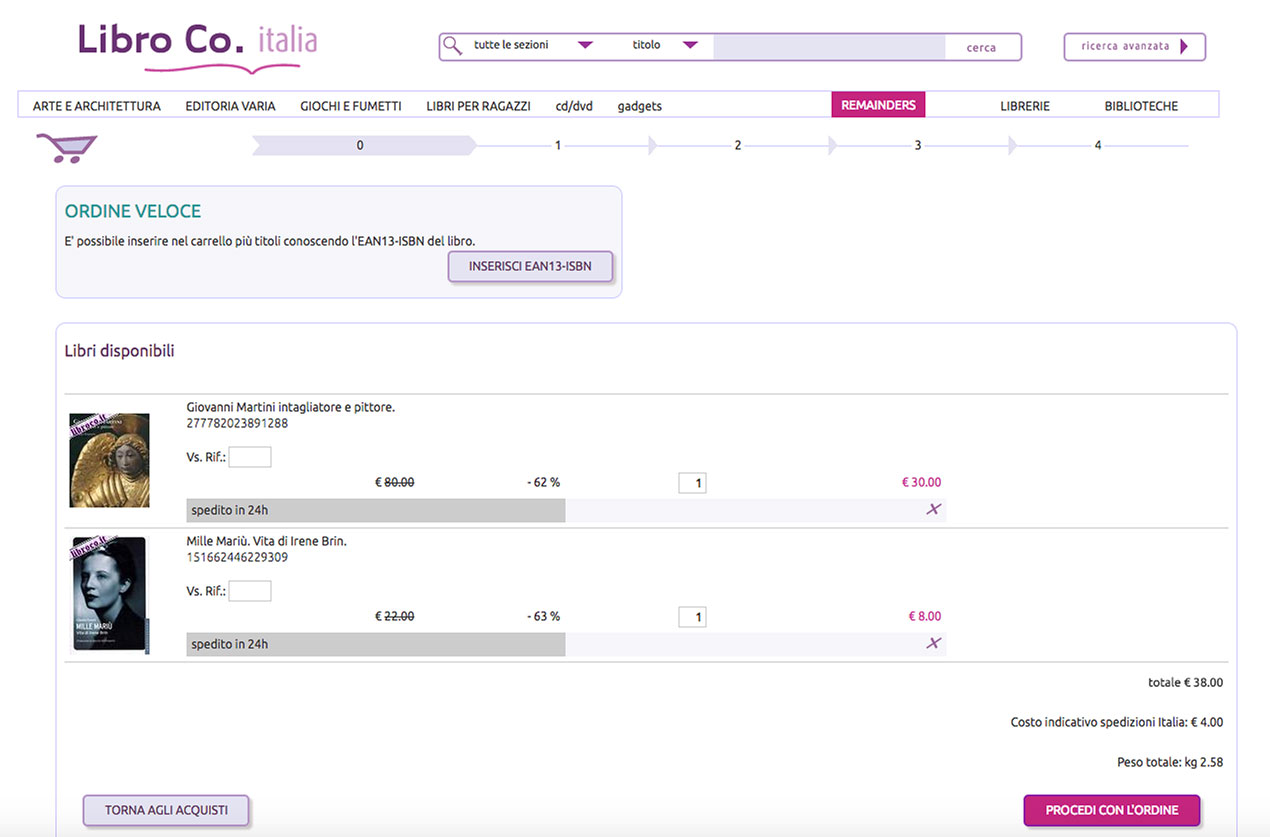
Task: Click the shopping cart icon
Action: click(x=66, y=148)
